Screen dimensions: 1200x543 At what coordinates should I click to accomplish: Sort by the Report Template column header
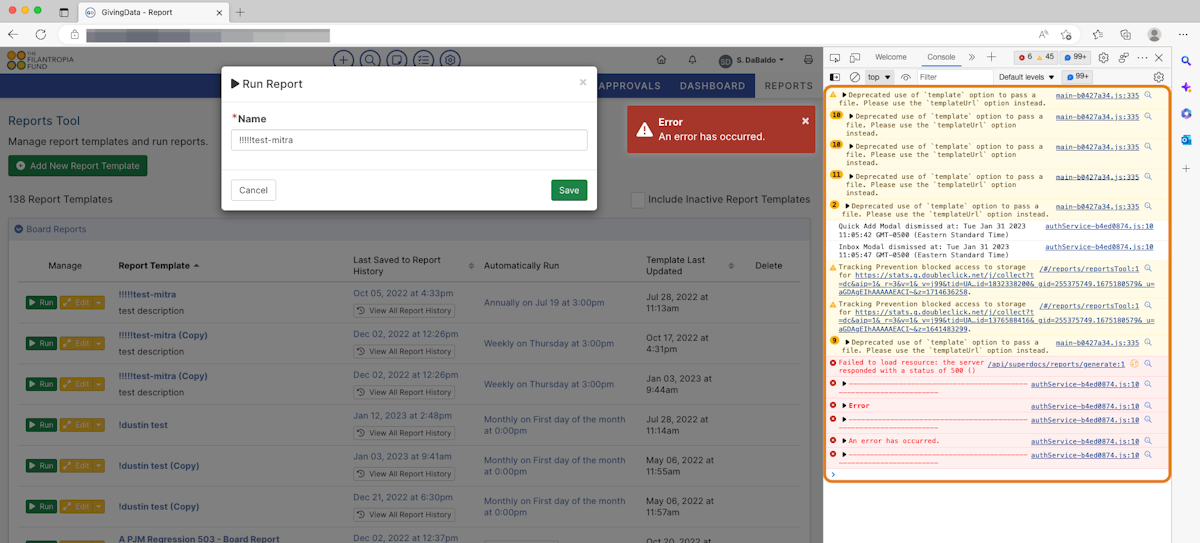[158, 266]
